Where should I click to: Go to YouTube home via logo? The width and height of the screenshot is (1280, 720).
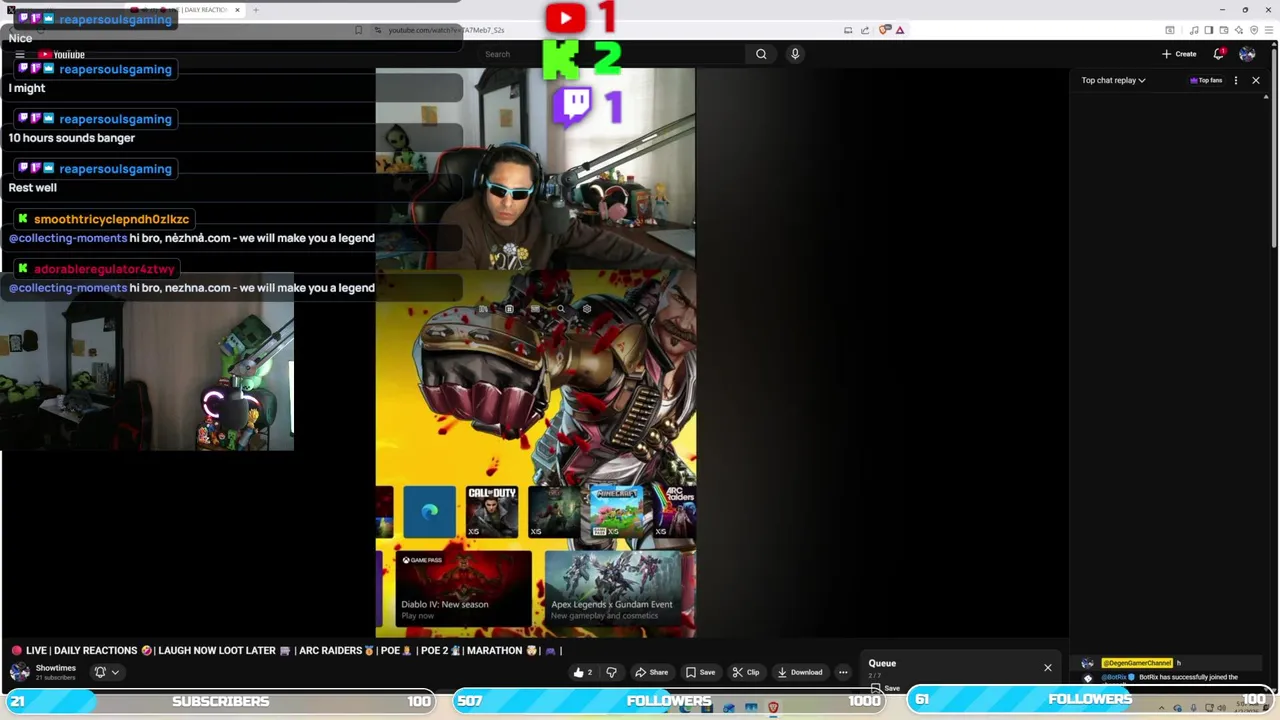click(x=62, y=55)
